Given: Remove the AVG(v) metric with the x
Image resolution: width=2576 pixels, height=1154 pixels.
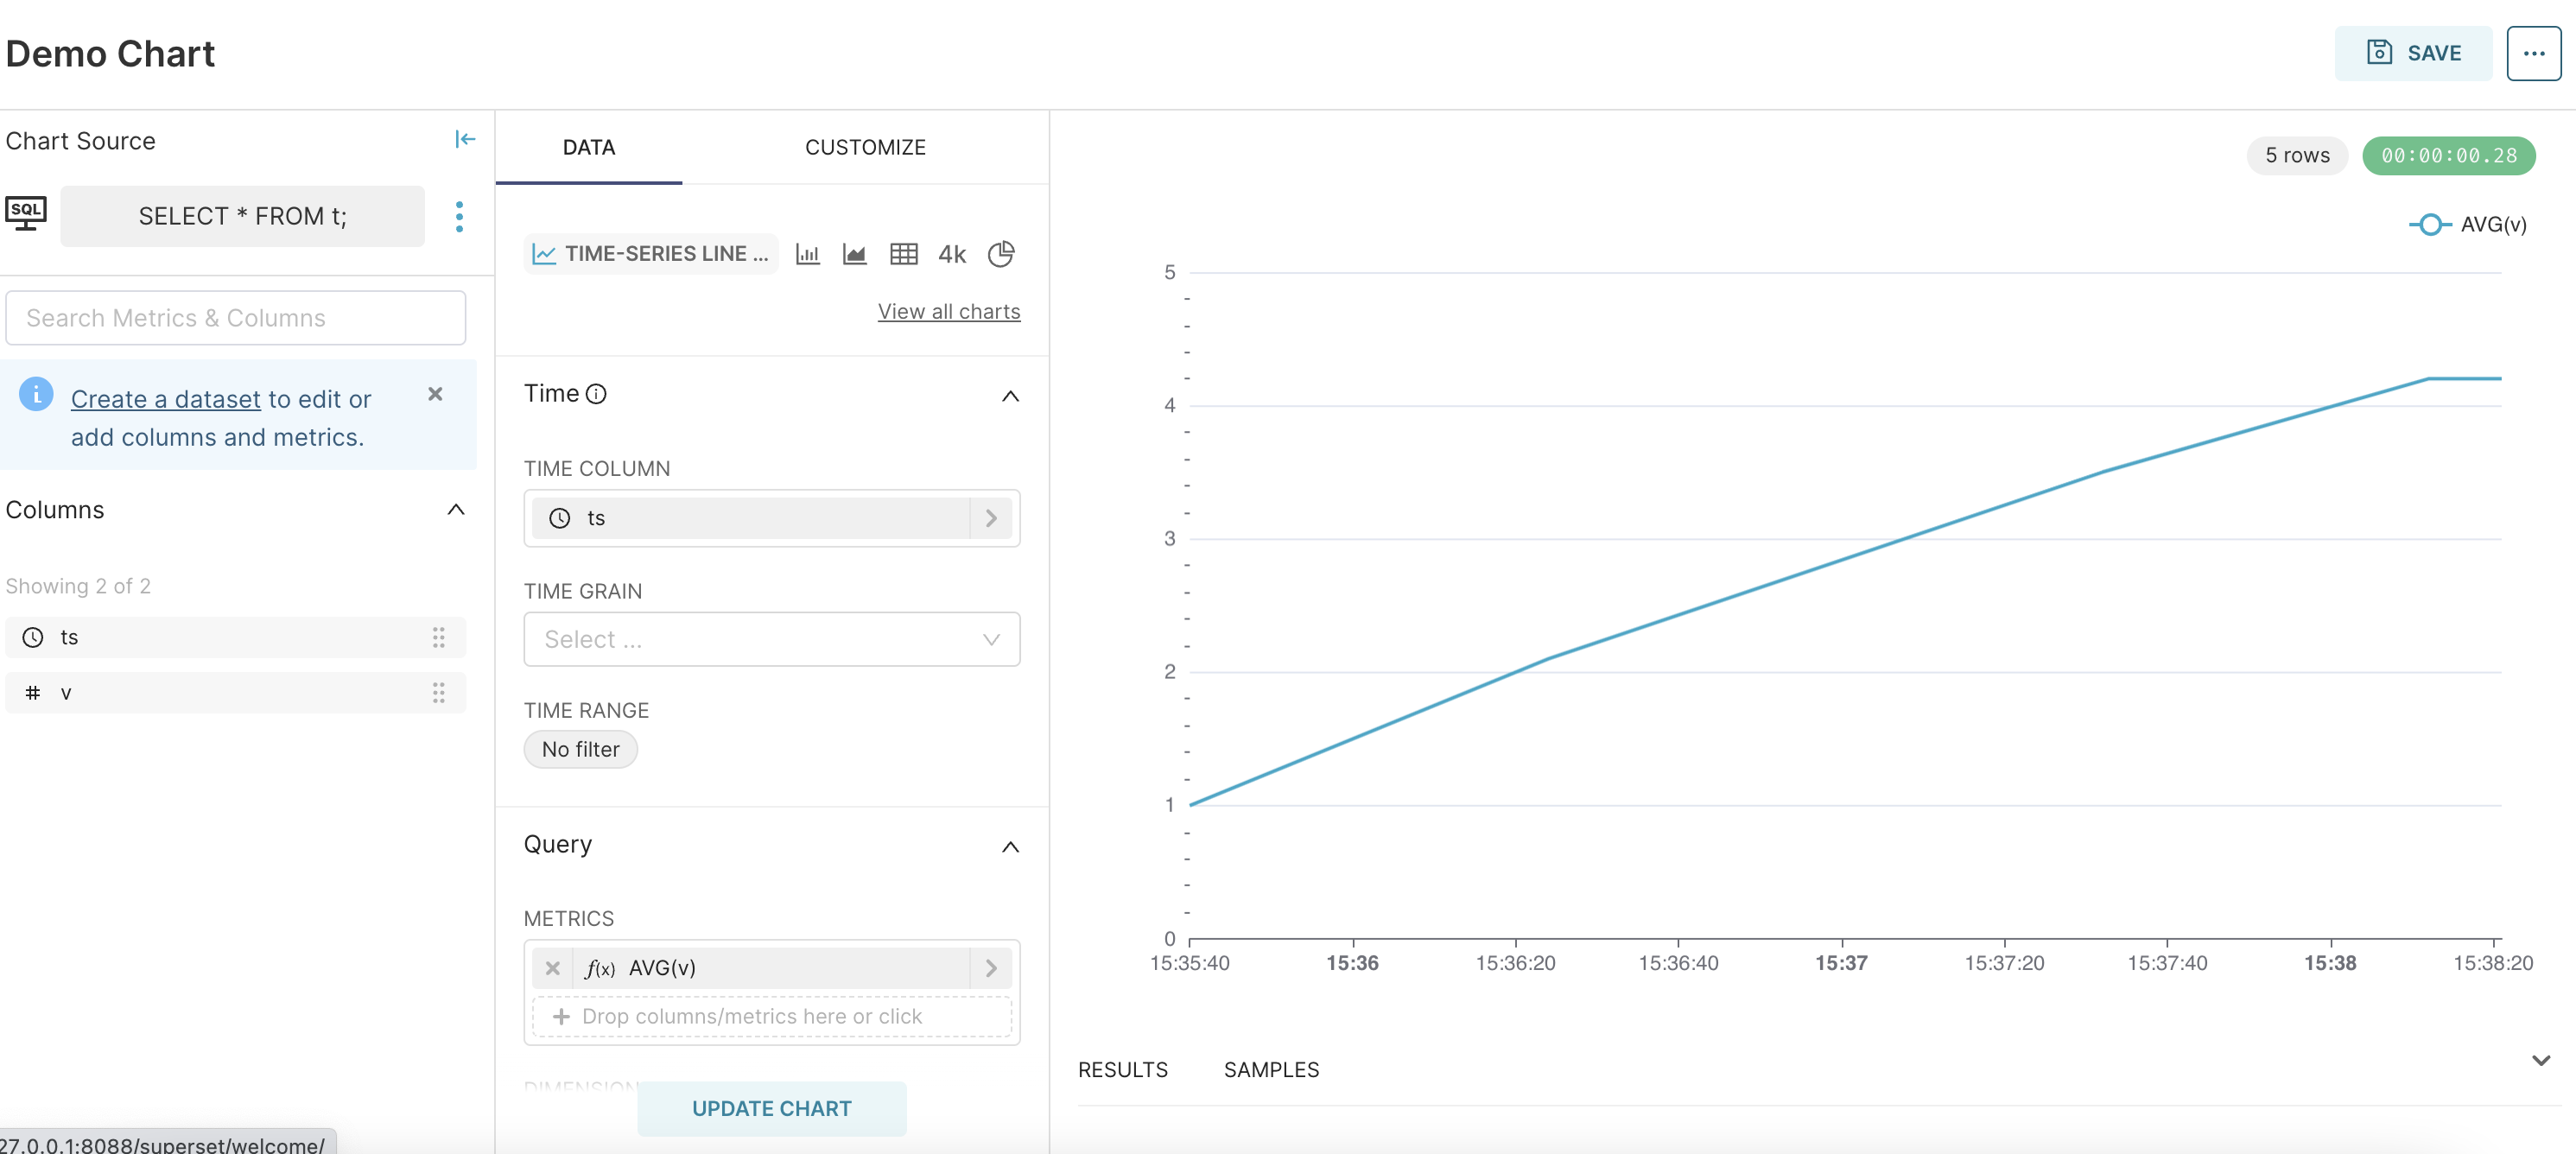Looking at the screenshot, I should 552,967.
